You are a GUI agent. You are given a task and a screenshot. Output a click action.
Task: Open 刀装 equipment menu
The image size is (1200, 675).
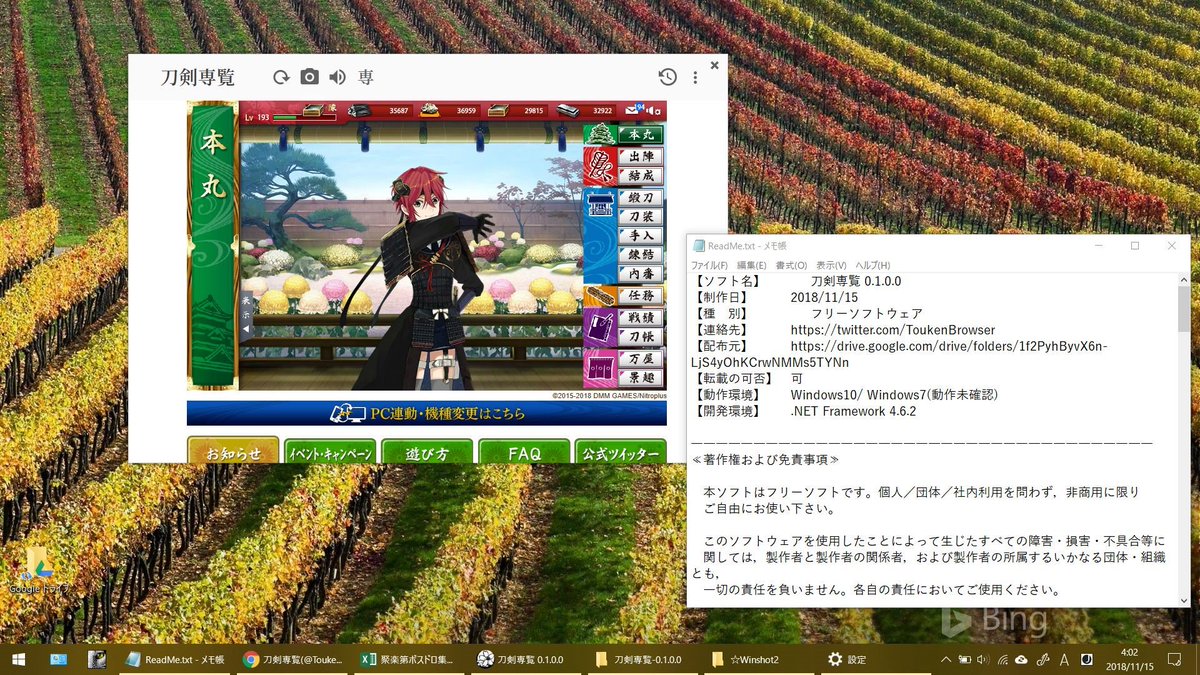click(x=640, y=216)
